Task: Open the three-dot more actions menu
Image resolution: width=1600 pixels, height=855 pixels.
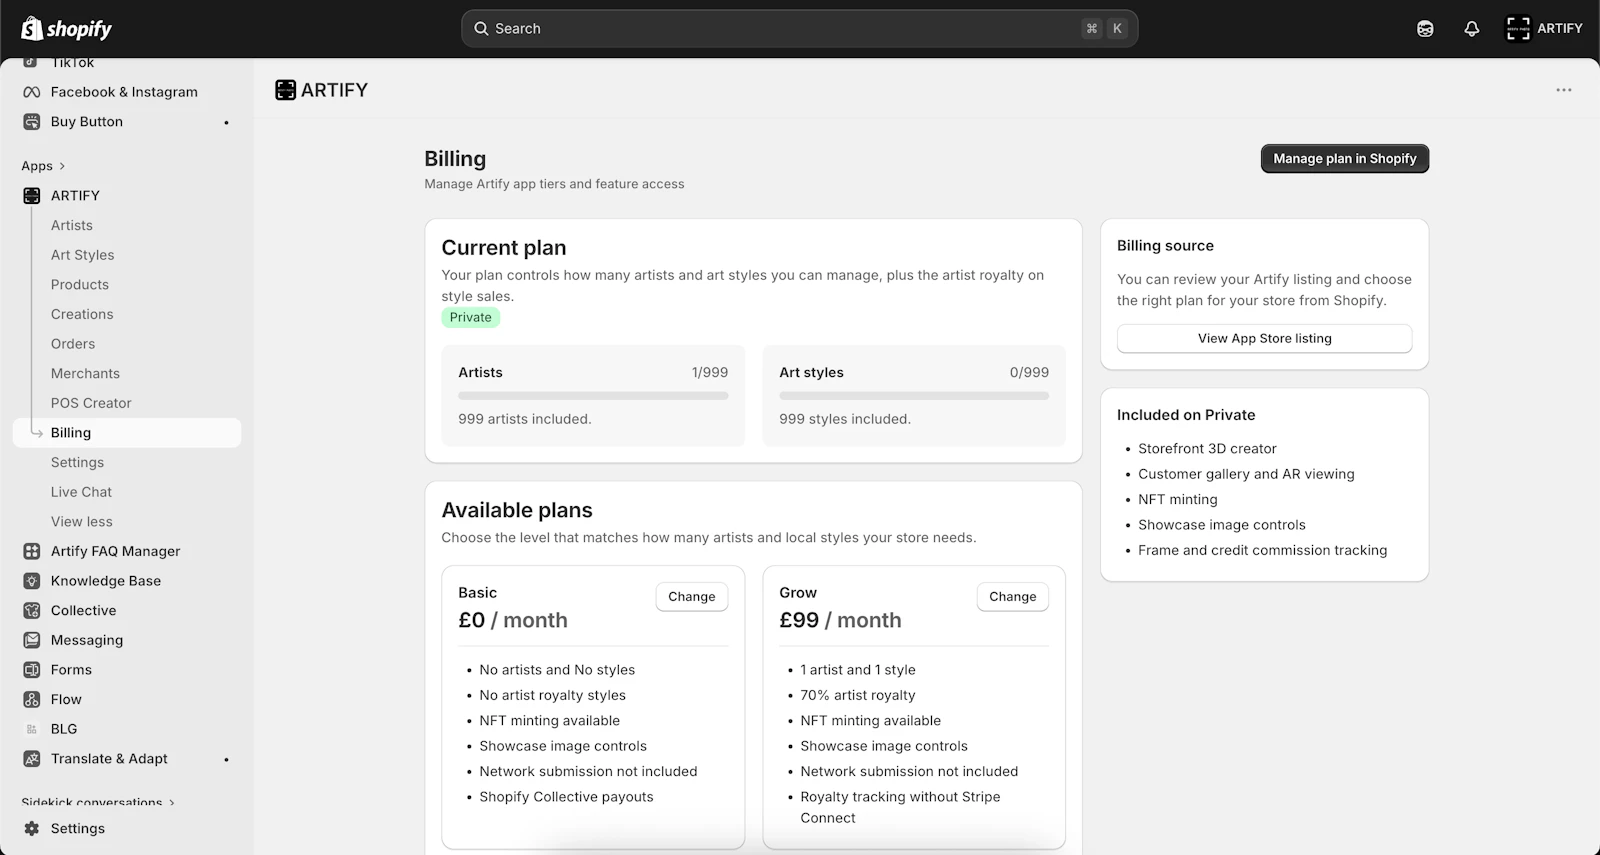Action: tap(1564, 90)
